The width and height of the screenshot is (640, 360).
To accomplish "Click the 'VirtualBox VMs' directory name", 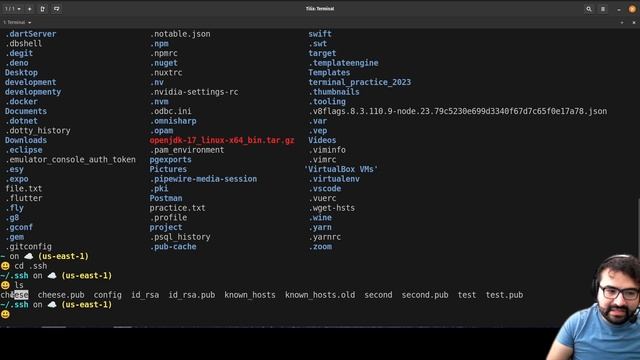I will click(x=341, y=169).
